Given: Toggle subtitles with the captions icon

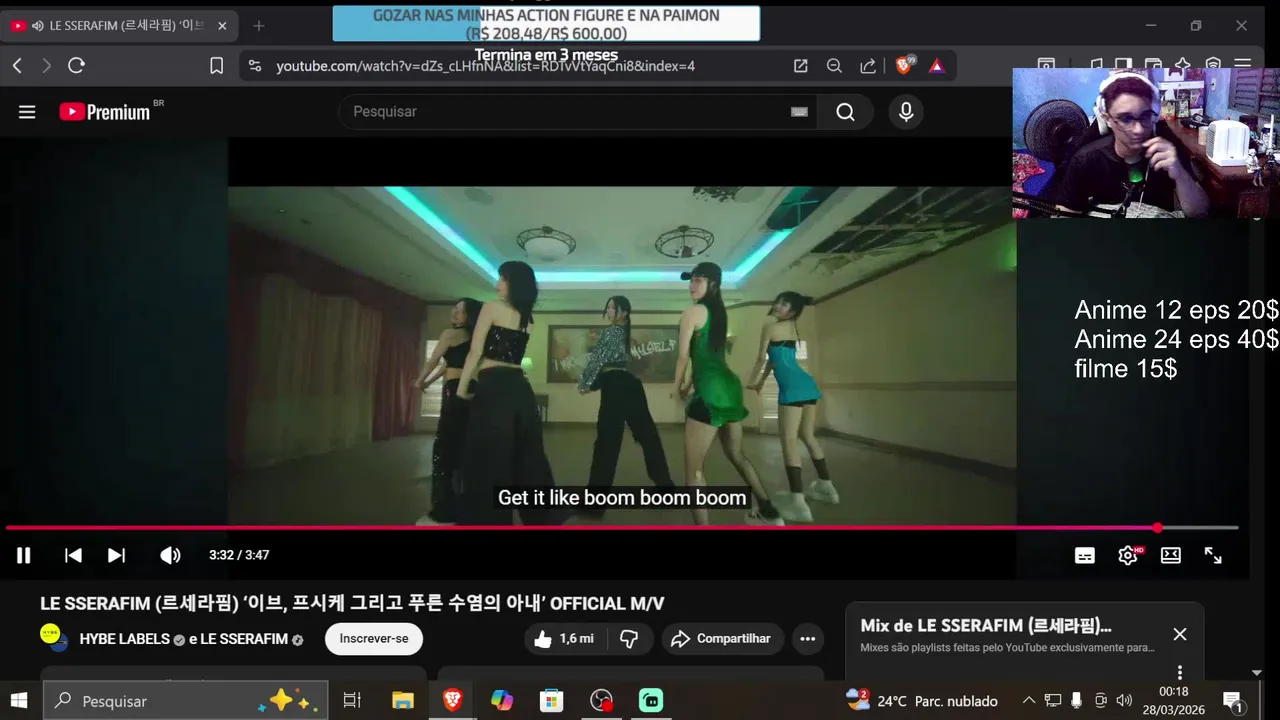Looking at the screenshot, I should pos(1085,555).
